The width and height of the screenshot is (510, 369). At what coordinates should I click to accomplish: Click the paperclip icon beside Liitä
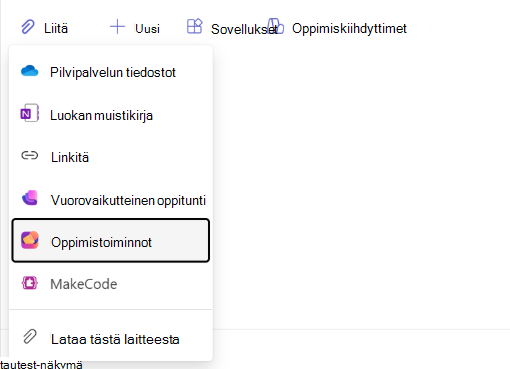28,27
